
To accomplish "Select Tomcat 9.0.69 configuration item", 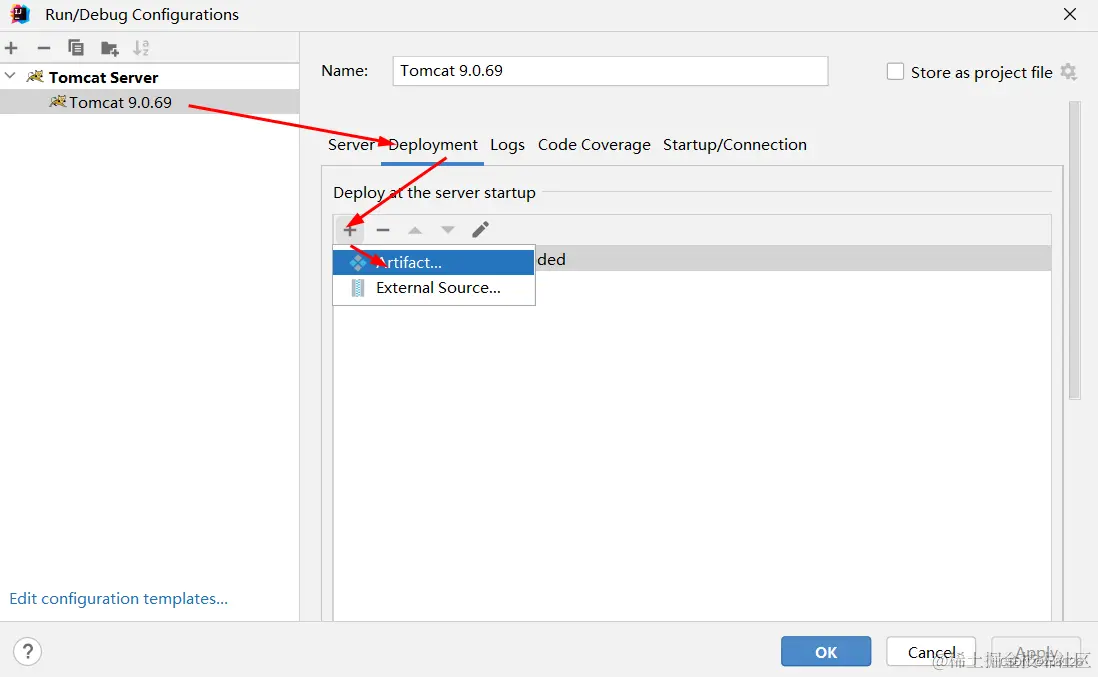I will pyautogui.click(x=149, y=102).
